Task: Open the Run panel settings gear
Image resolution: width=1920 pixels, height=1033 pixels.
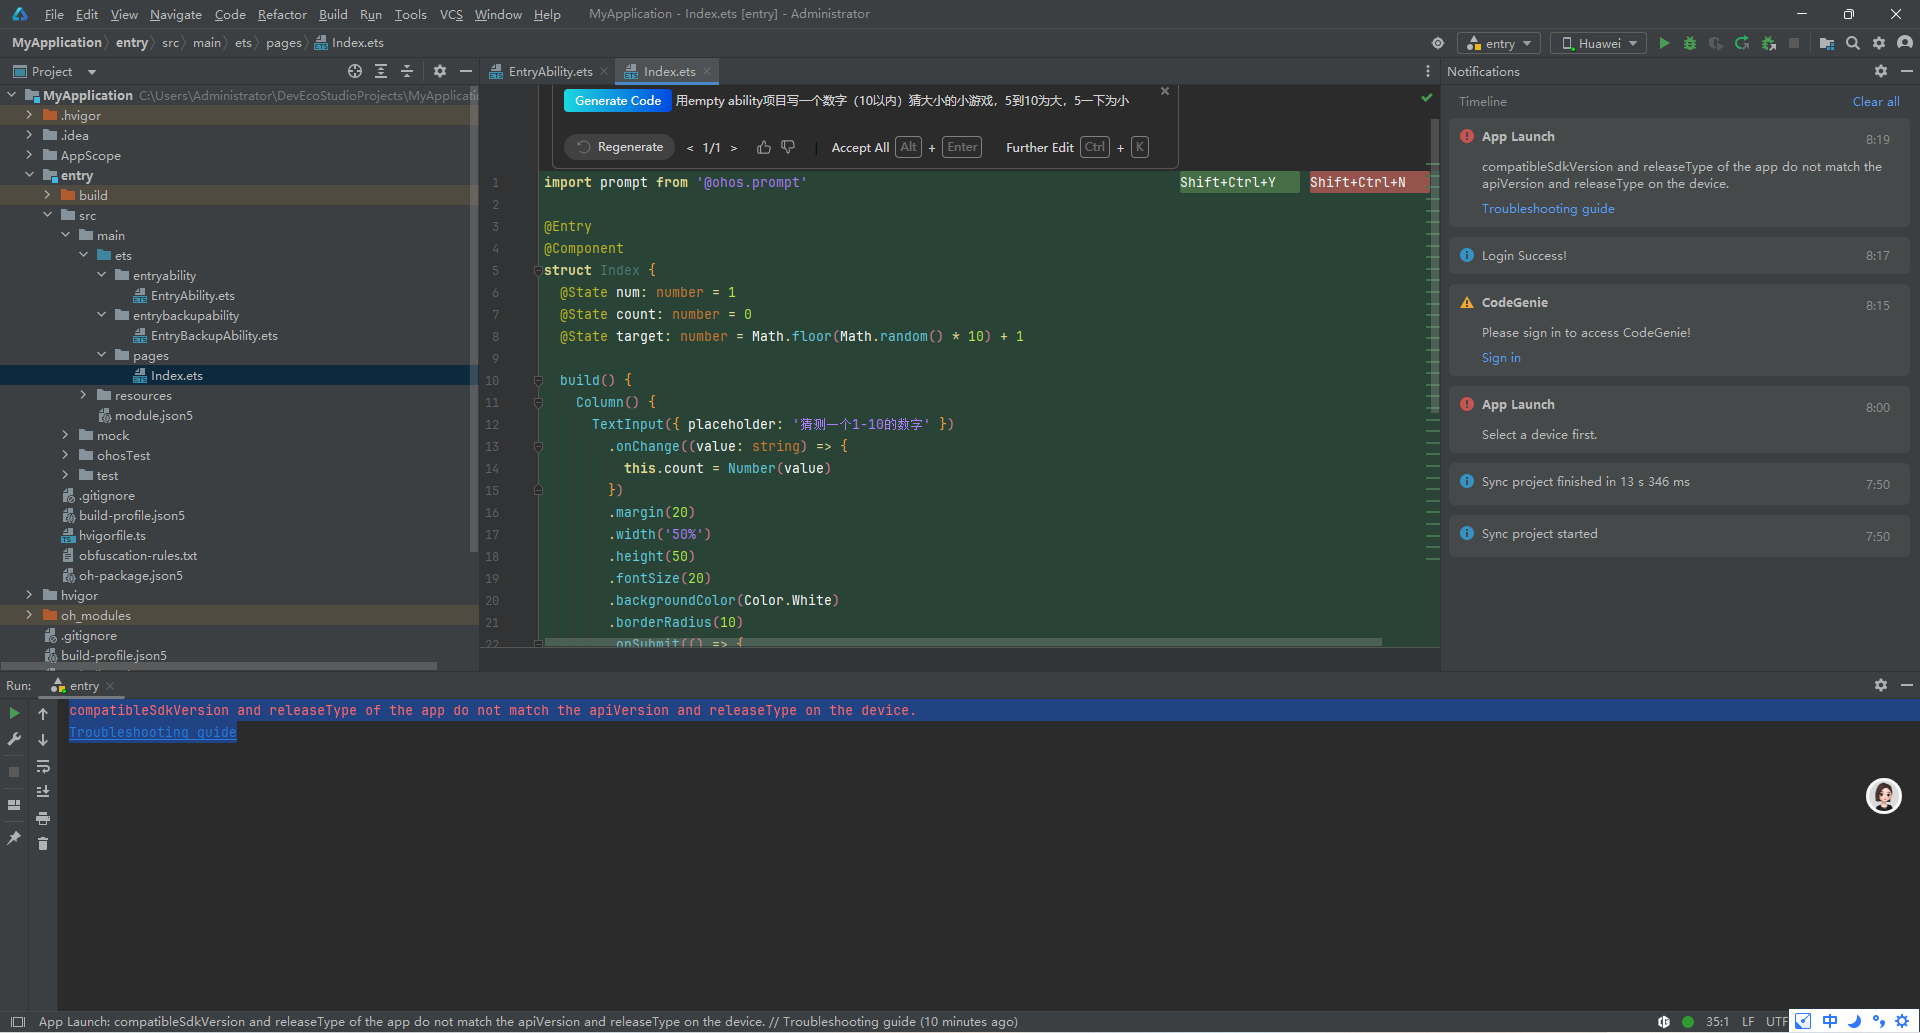Action: [1881, 685]
